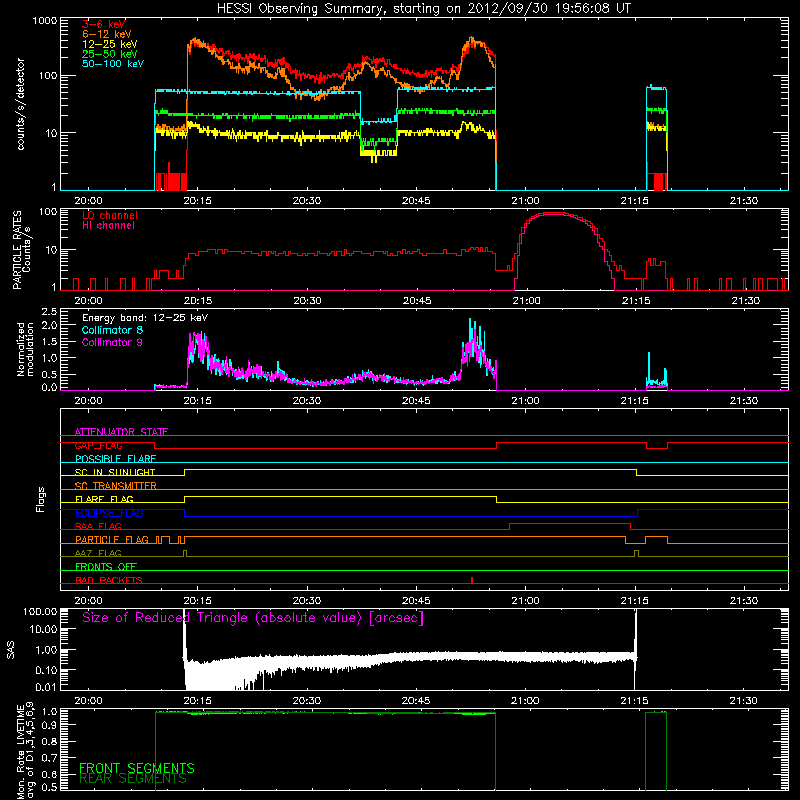Click the 20:00 tick under modulation plot
Image resolution: width=800 pixels, height=800 pixels.
[88, 401]
